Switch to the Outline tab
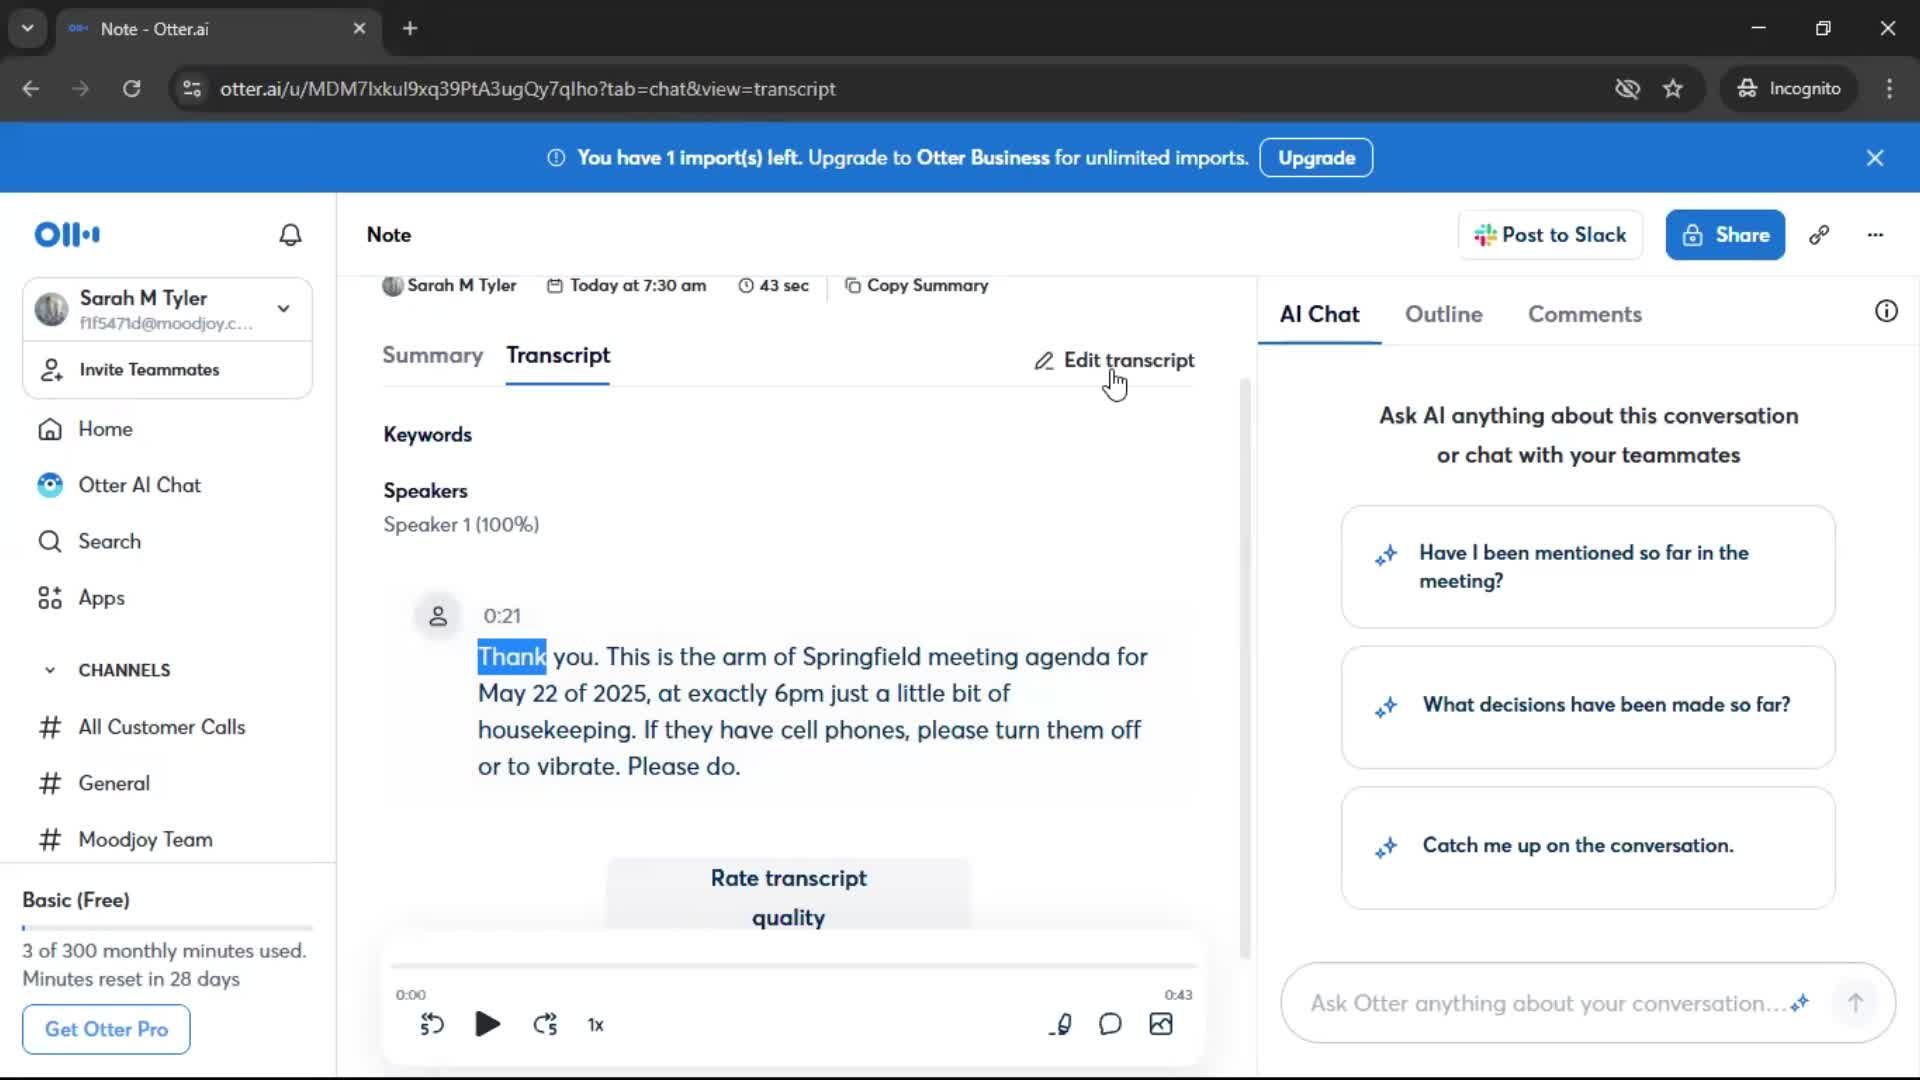 pyautogui.click(x=1443, y=314)
